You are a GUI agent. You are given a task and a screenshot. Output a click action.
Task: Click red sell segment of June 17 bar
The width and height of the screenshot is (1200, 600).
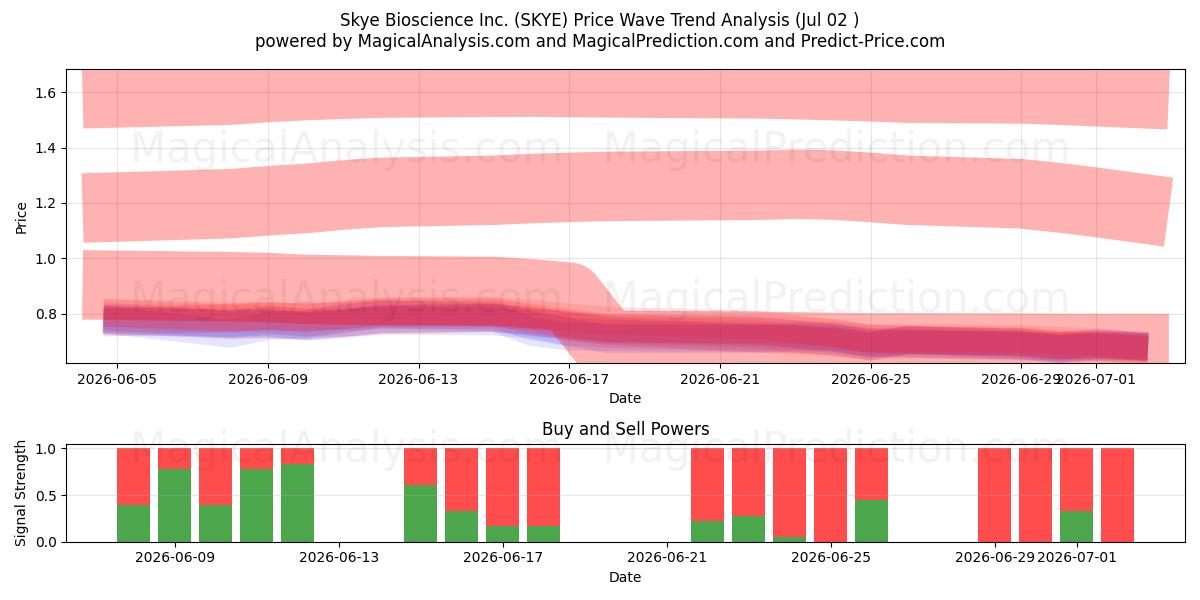(x=503, y=487)
